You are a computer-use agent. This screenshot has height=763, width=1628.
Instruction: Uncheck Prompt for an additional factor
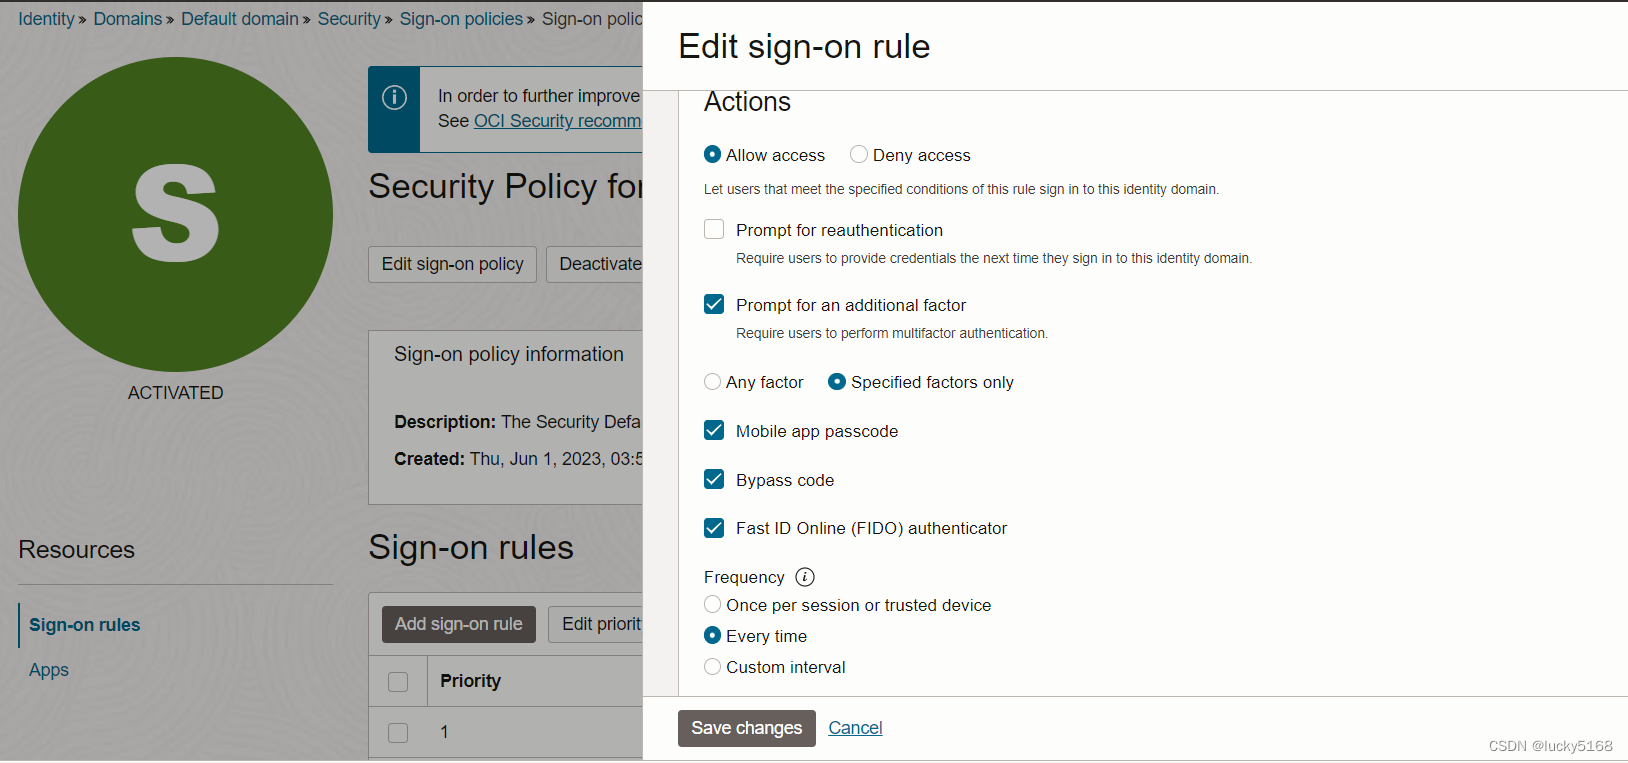click(714, 304)
